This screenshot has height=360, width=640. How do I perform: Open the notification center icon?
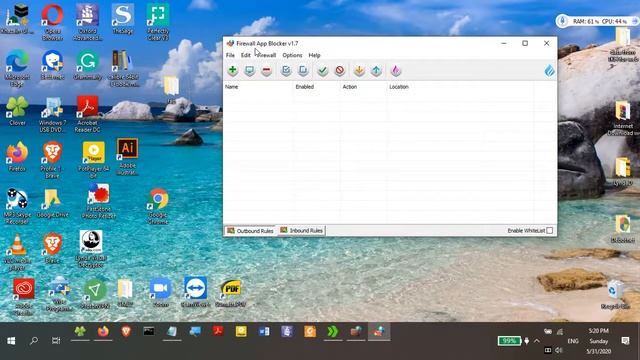click(625, 340)
